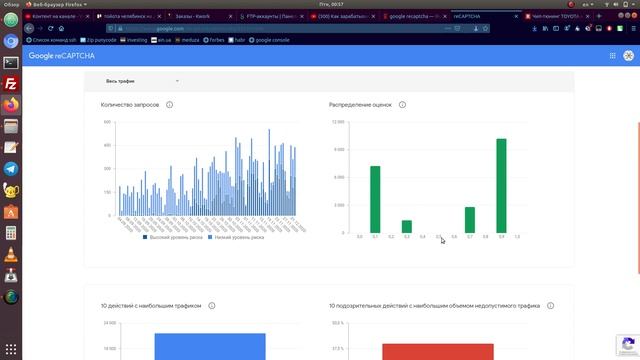Show info for Распределение оценок chart
Image resolution: width=640 pixels, height=360 pixels.
click(402, 105)
